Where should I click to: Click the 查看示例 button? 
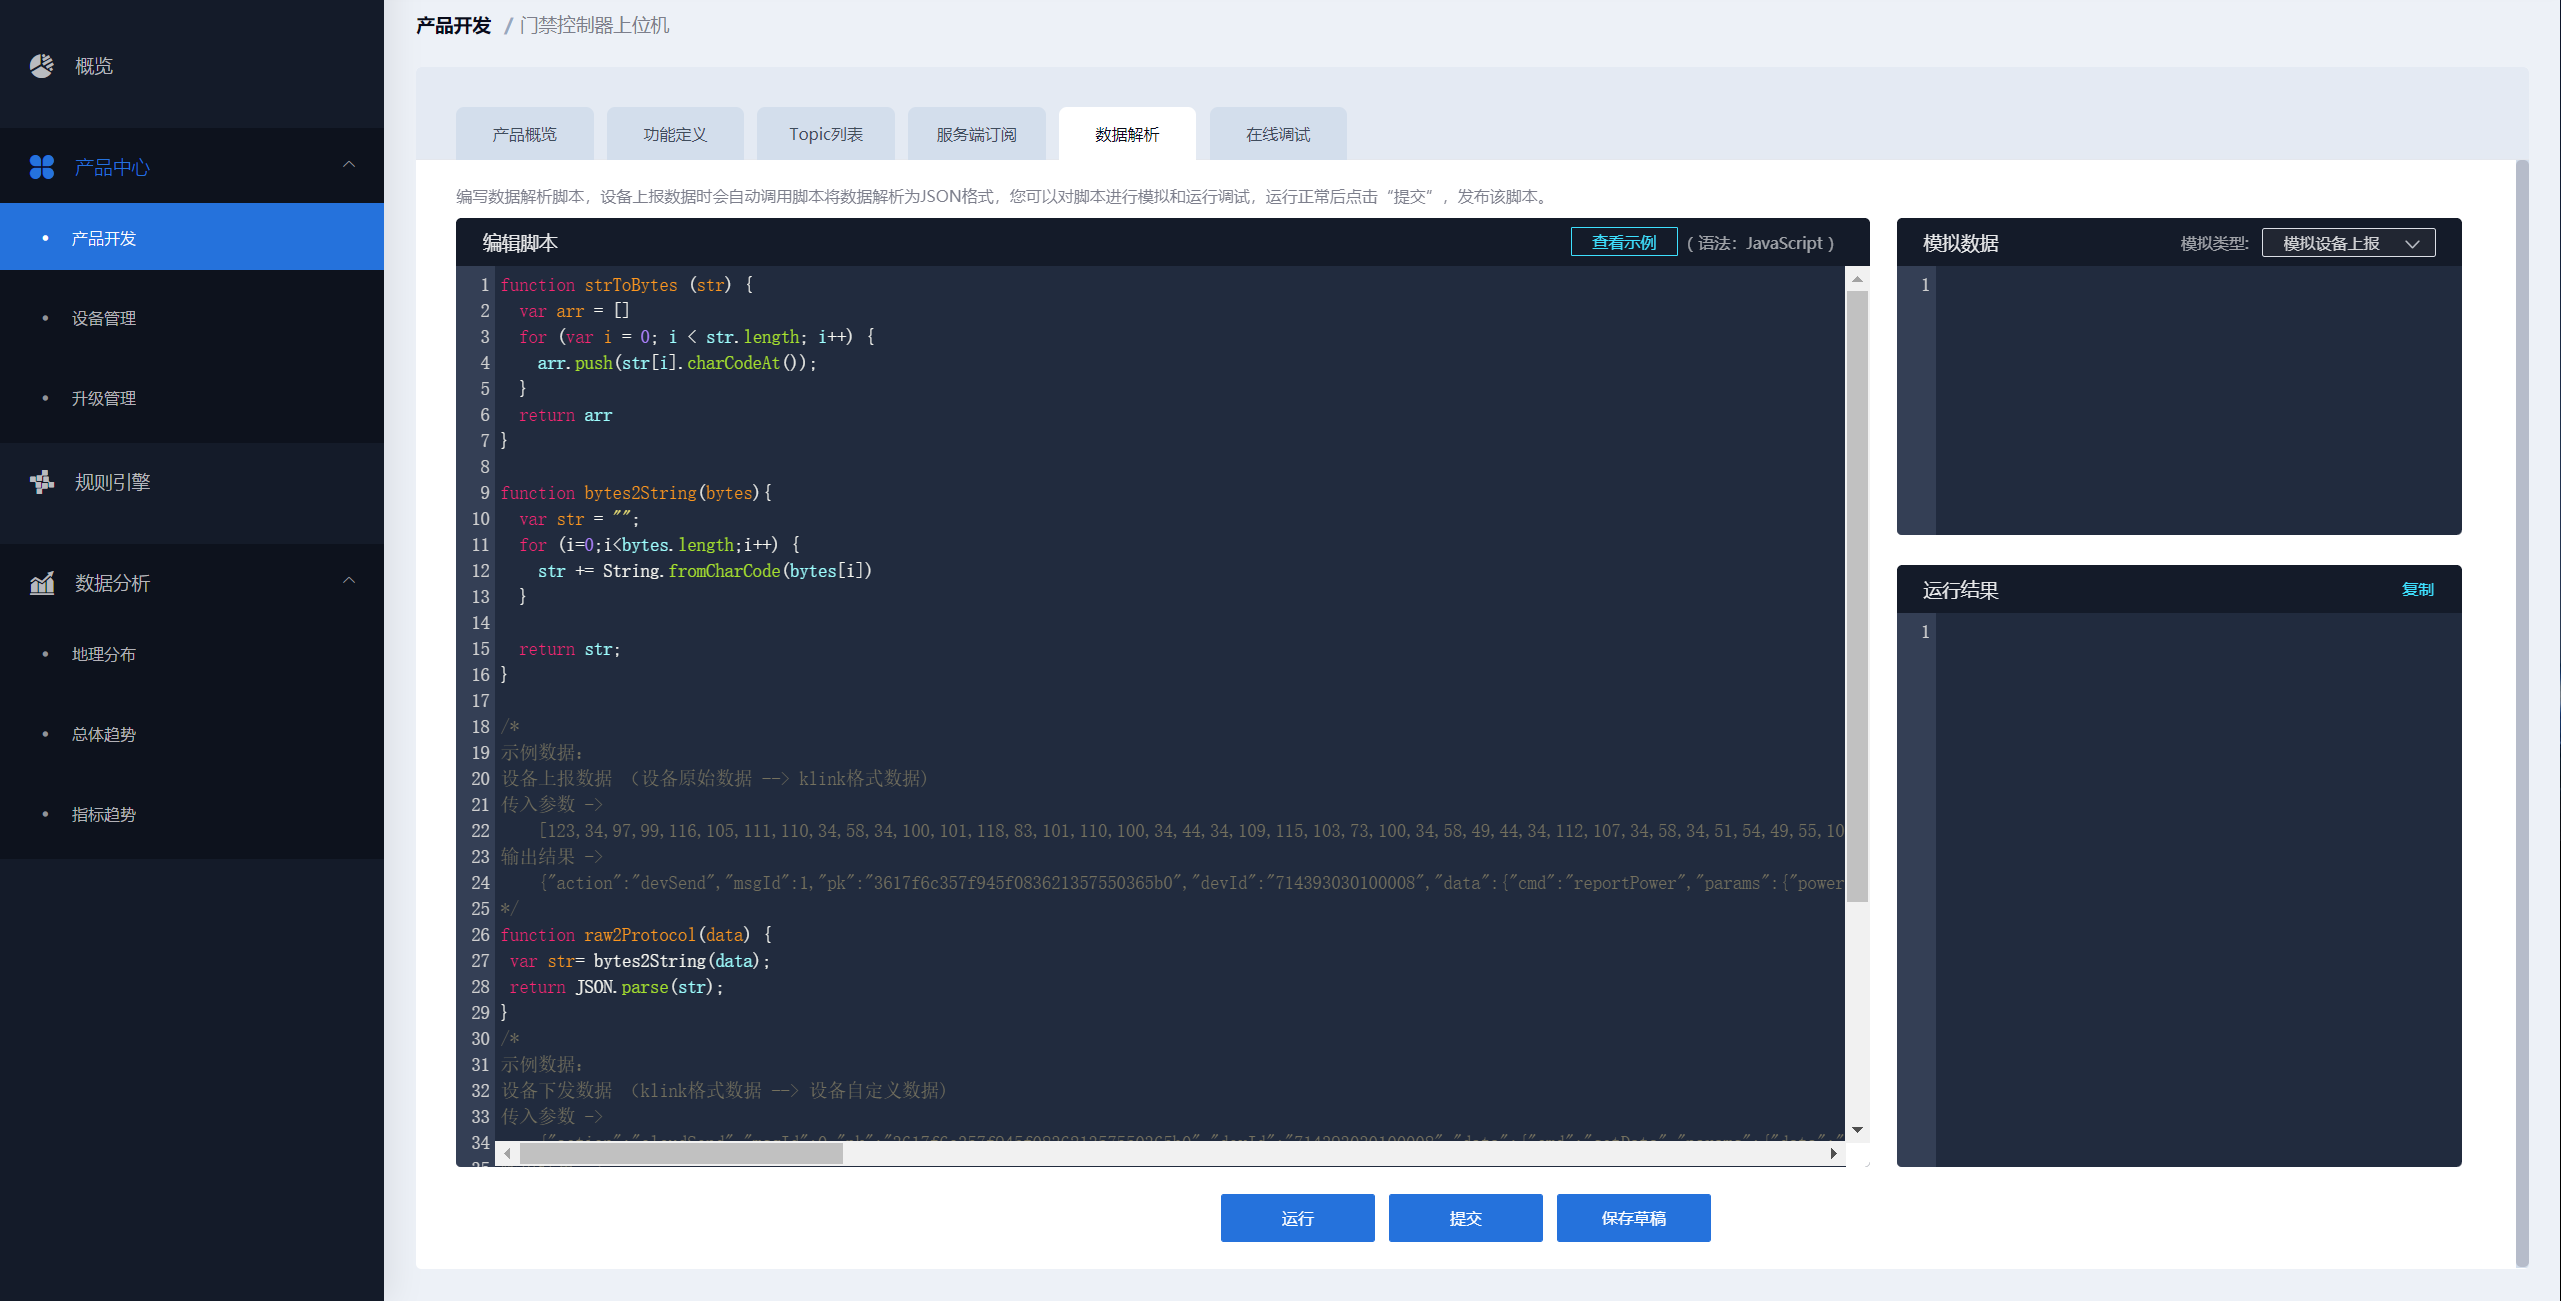click(1623, 243)
